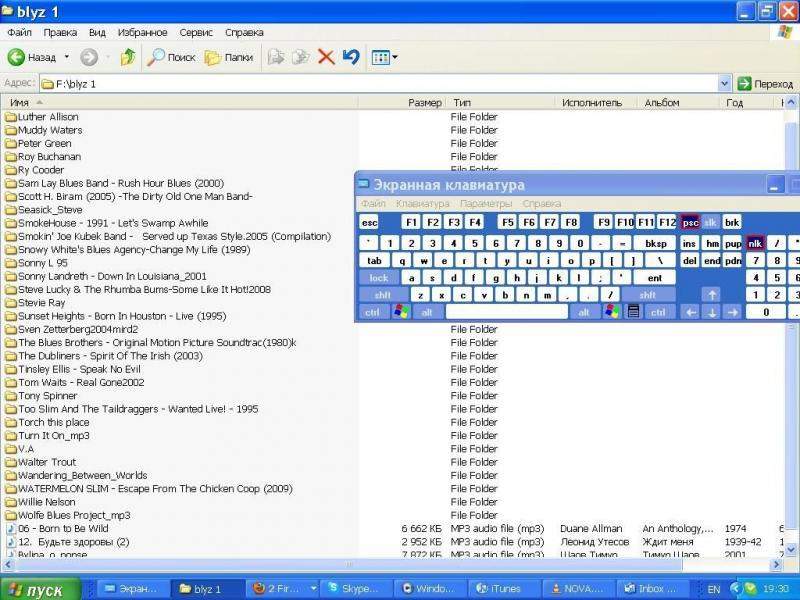Open the Файл menu in Explorer
800x600 pixels.
(19, 32)
